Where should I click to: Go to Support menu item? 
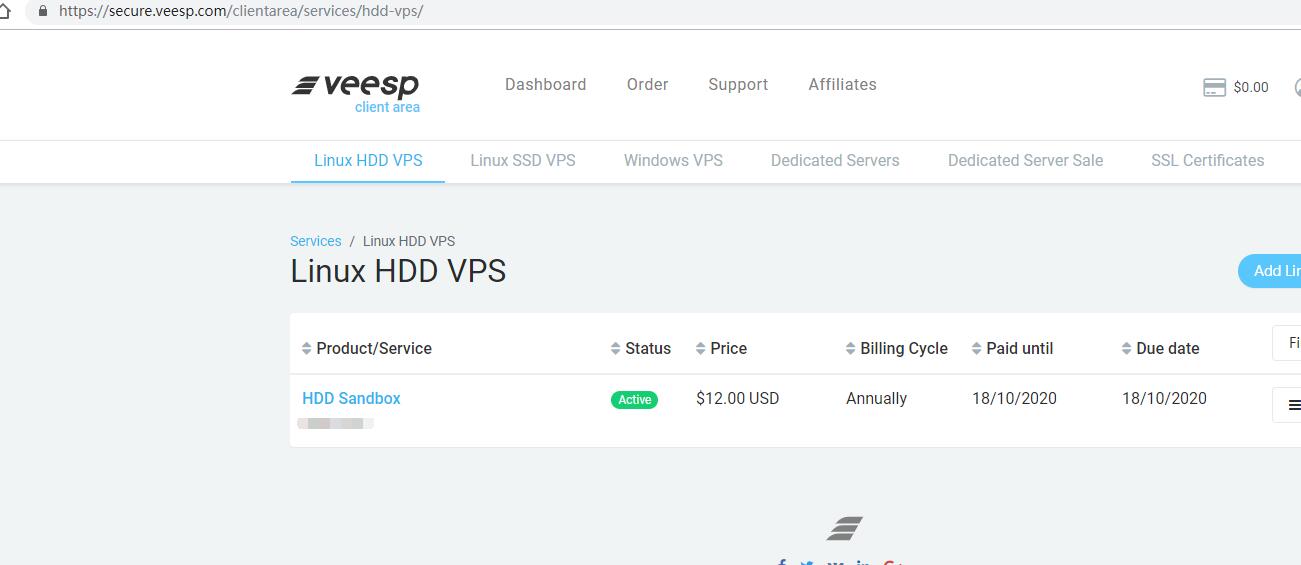click(x=738, y=85)
